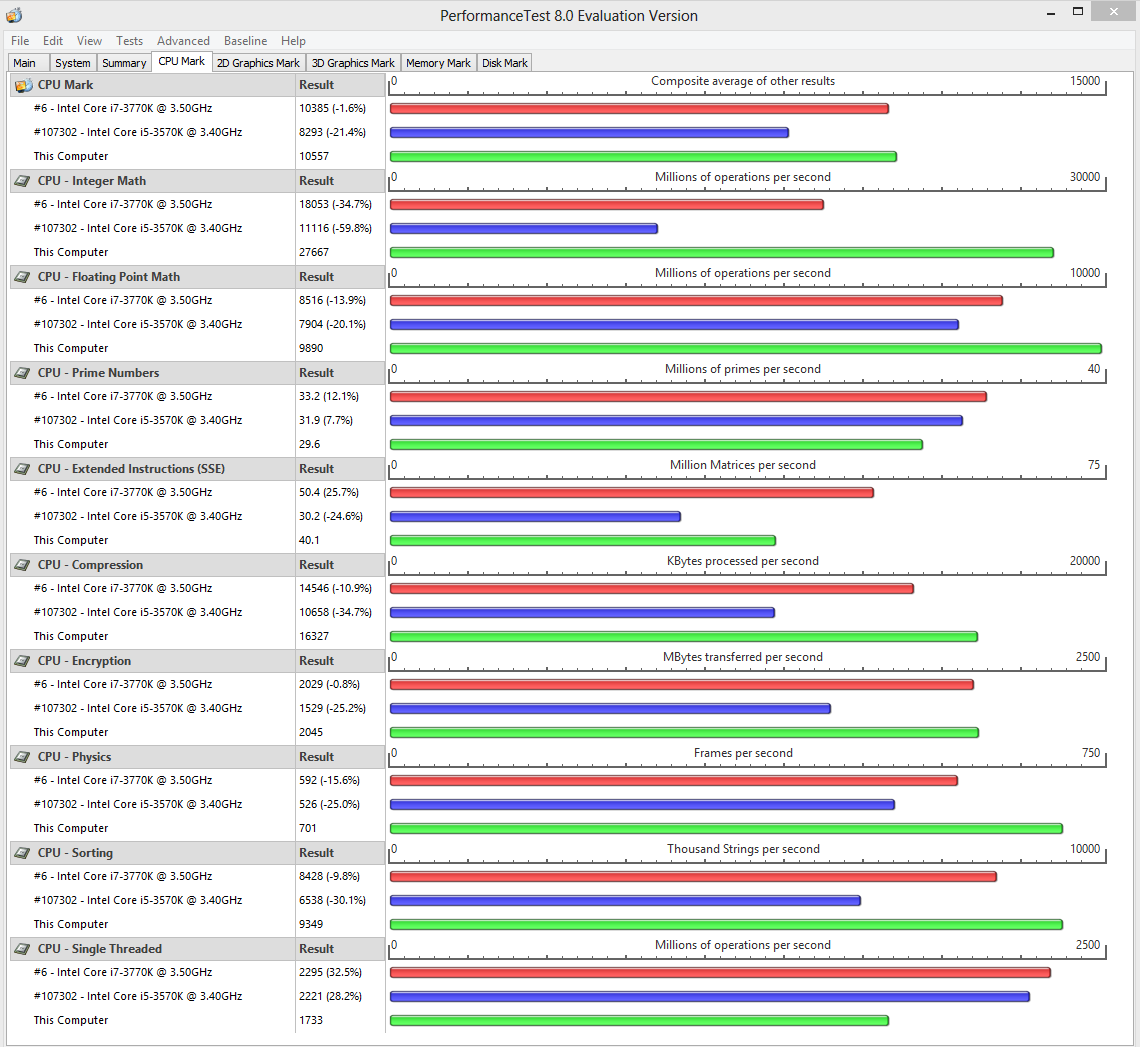Viewport: 1140px width, 1047px height.
Task: Click the green This Computer Single Threaded bar
Action: 639,1021
